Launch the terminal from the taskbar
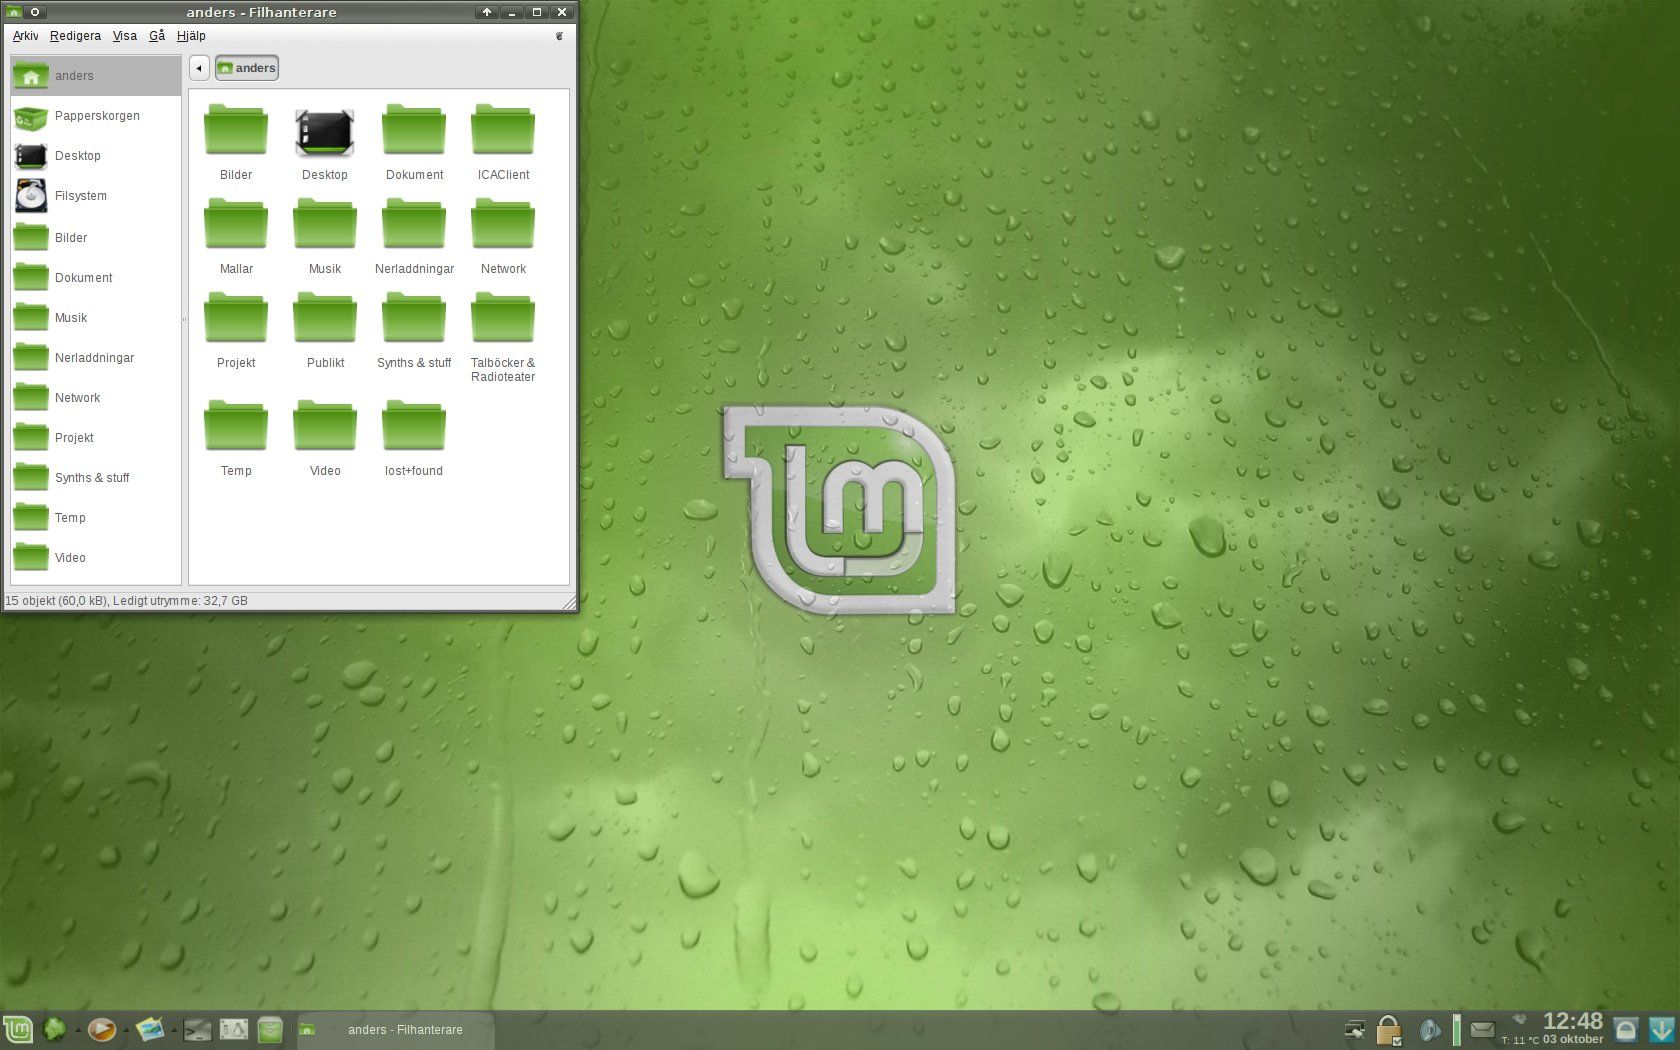The image size is (1680, 1050). [196, 1030]
